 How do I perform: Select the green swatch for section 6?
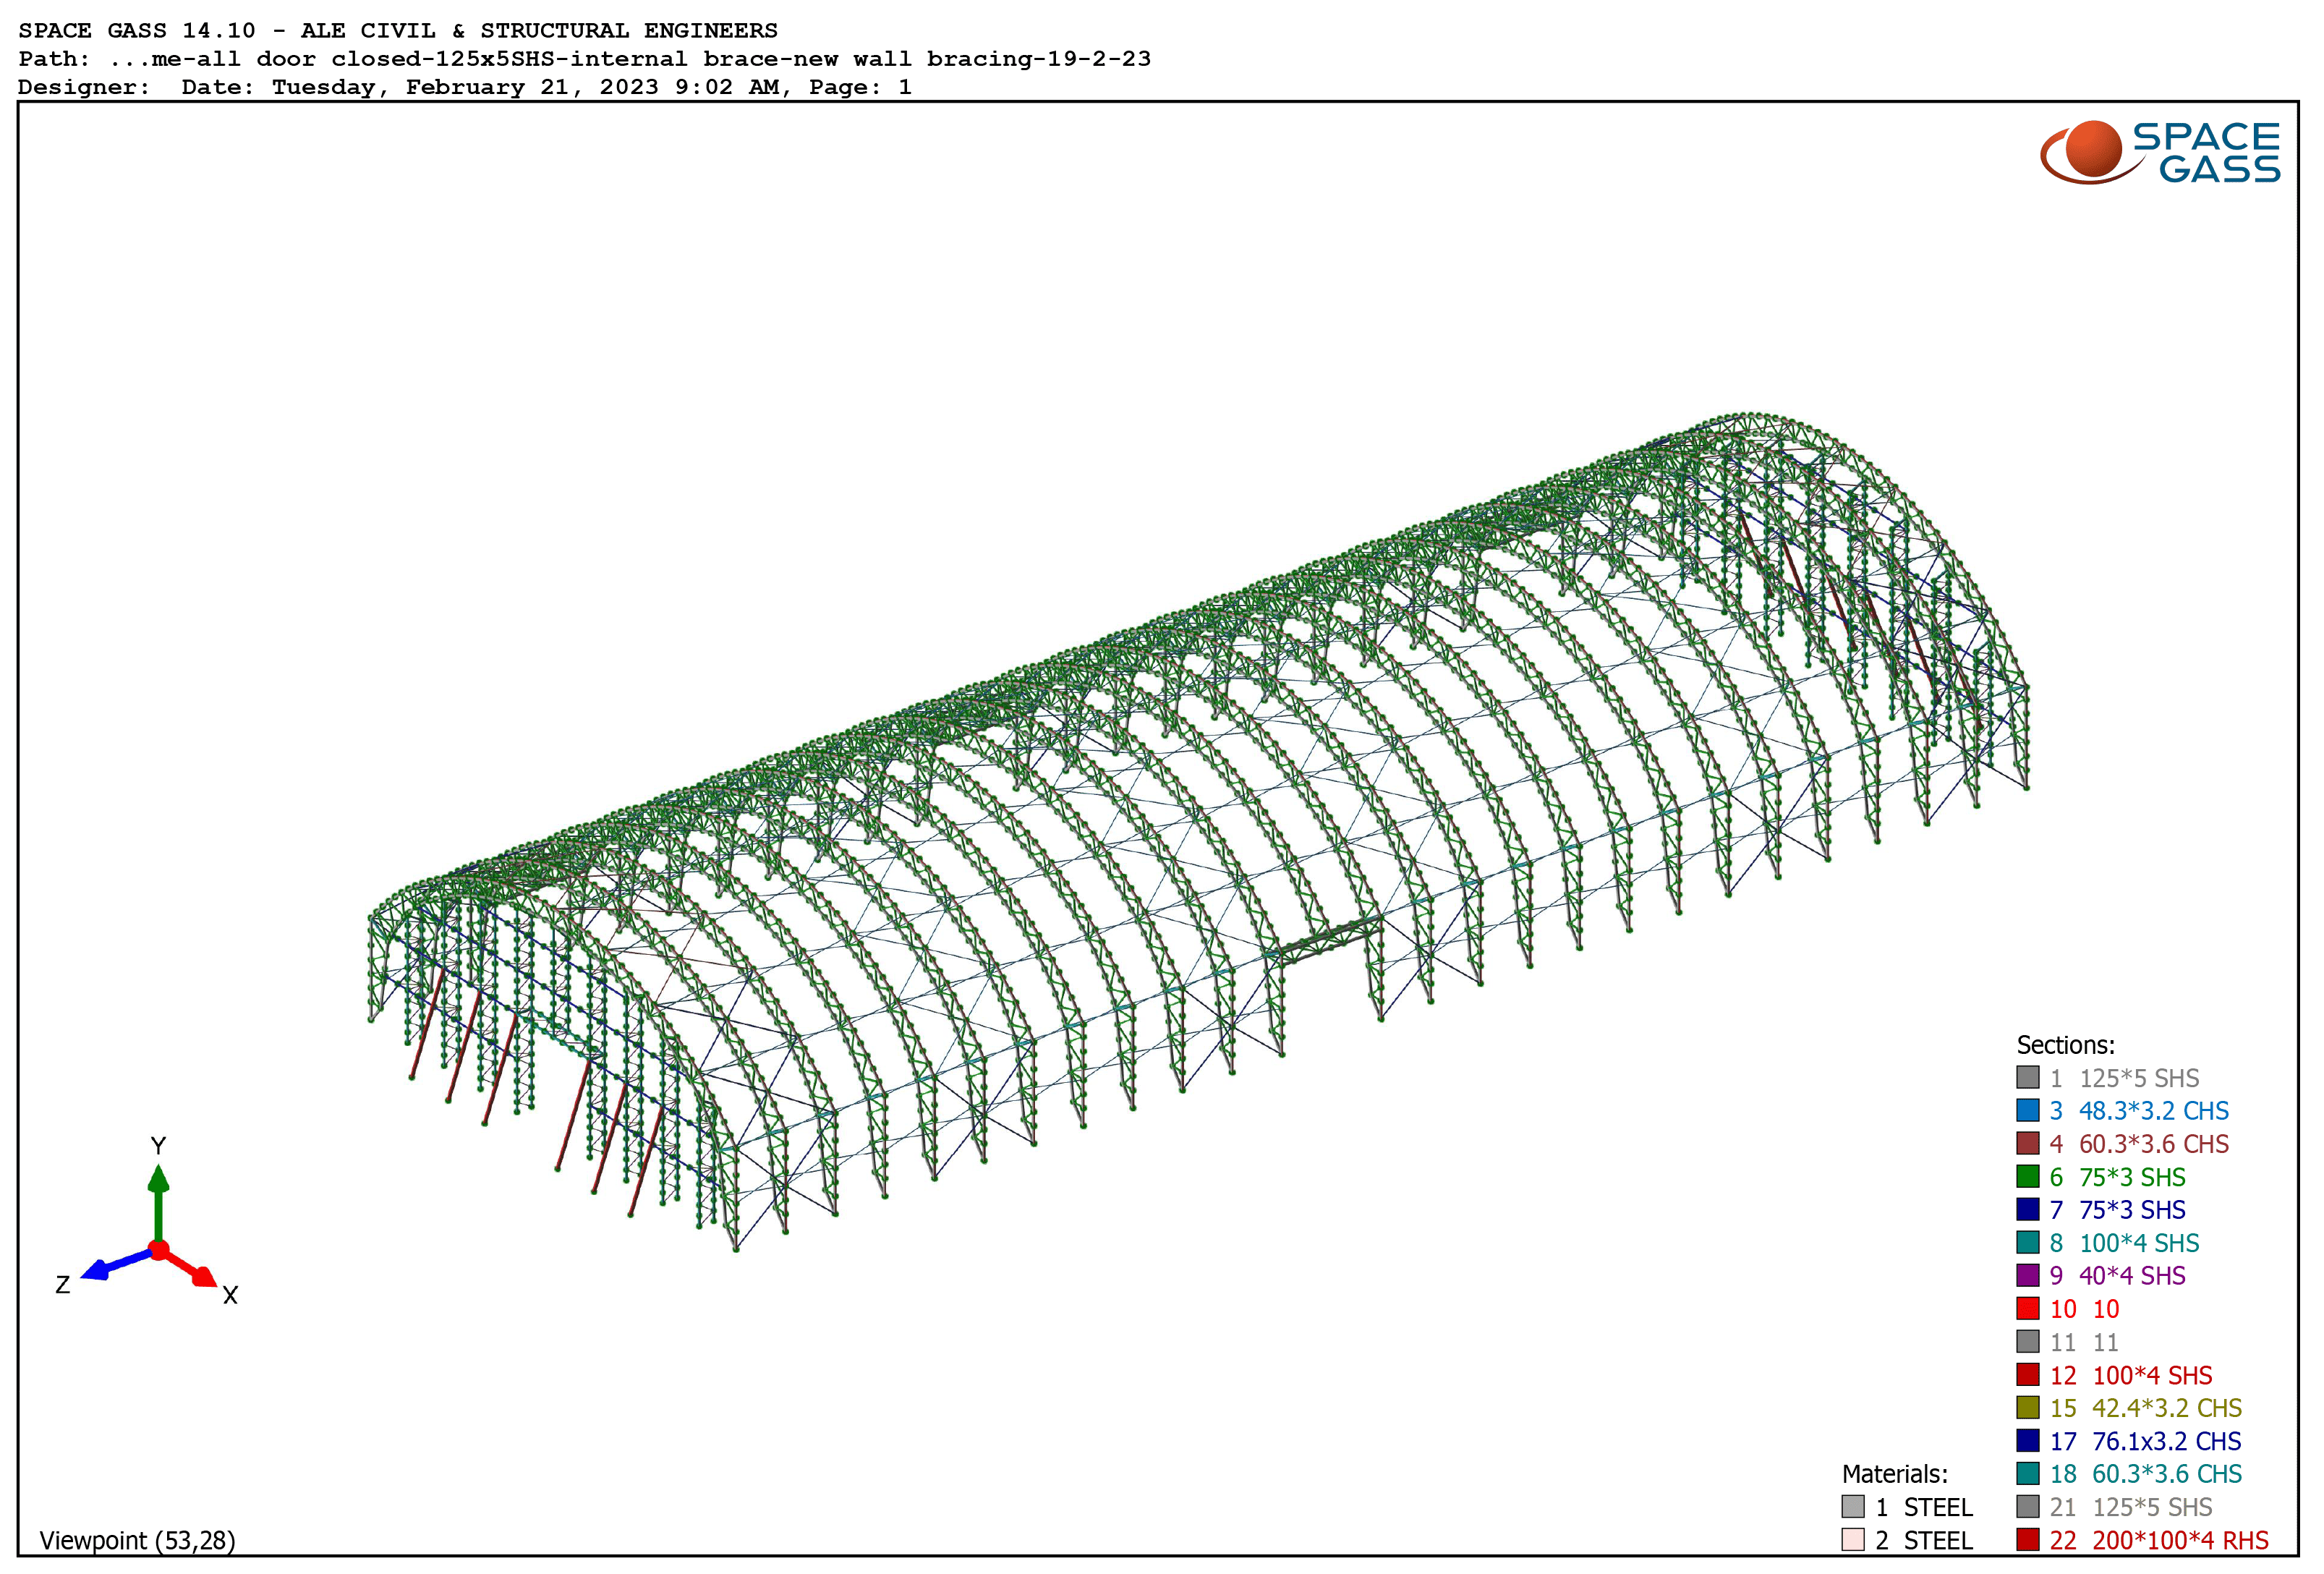[2028, 1176]
